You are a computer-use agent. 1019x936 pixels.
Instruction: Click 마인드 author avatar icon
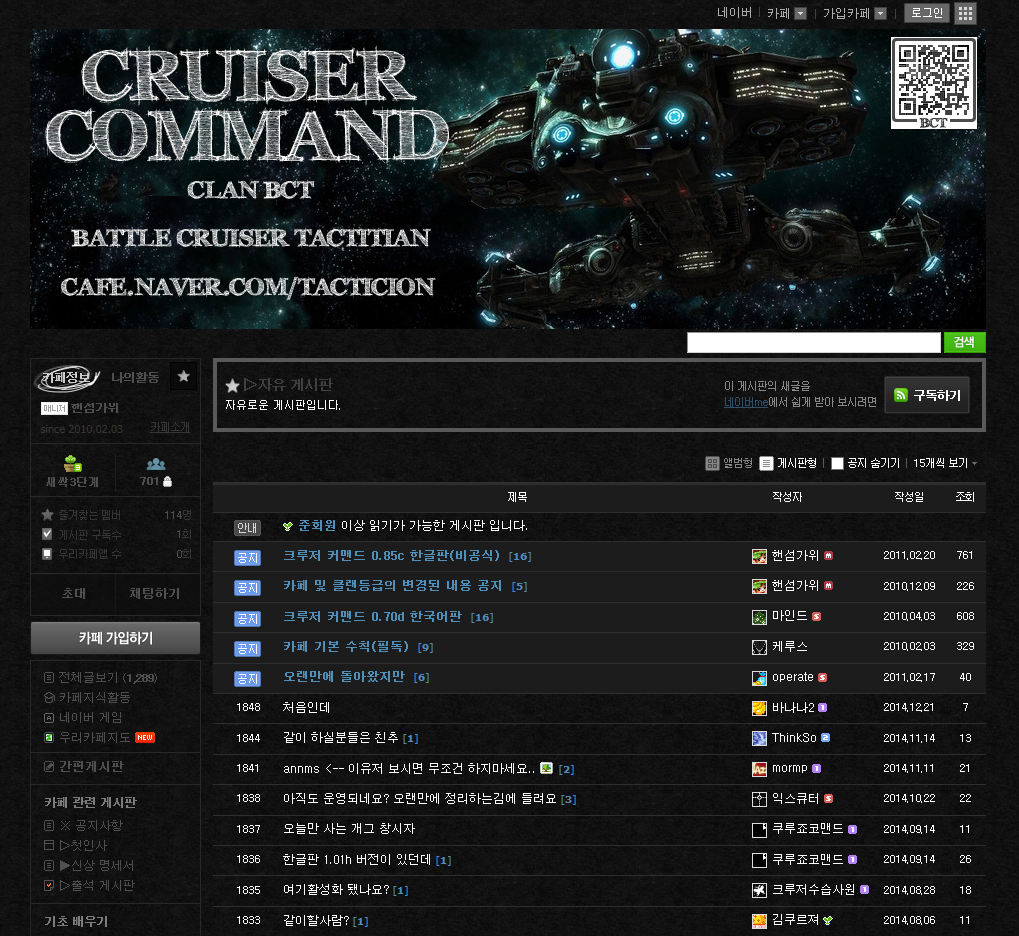point(759,617)
